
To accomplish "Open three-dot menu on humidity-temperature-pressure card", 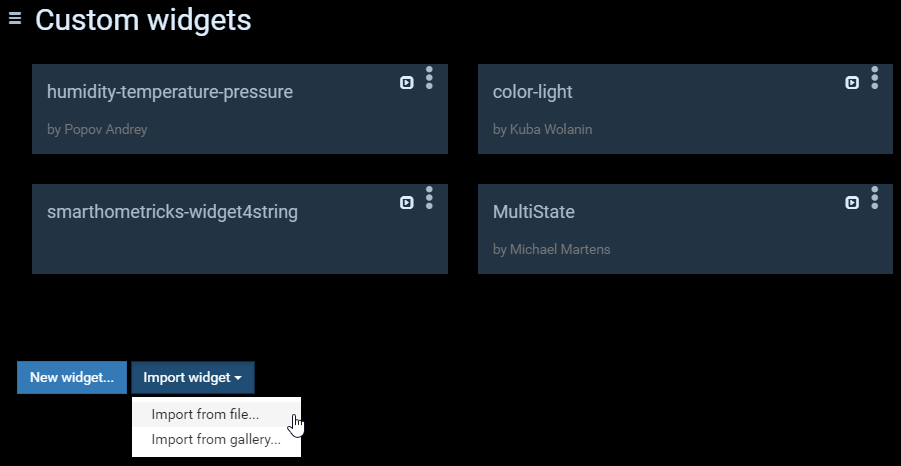I will [429, 78].
